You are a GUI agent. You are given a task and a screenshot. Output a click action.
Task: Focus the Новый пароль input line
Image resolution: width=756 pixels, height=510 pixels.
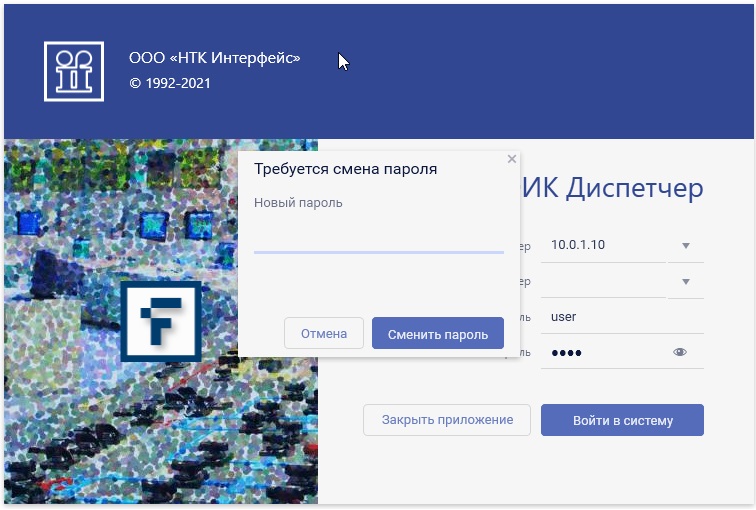[378, 240]
